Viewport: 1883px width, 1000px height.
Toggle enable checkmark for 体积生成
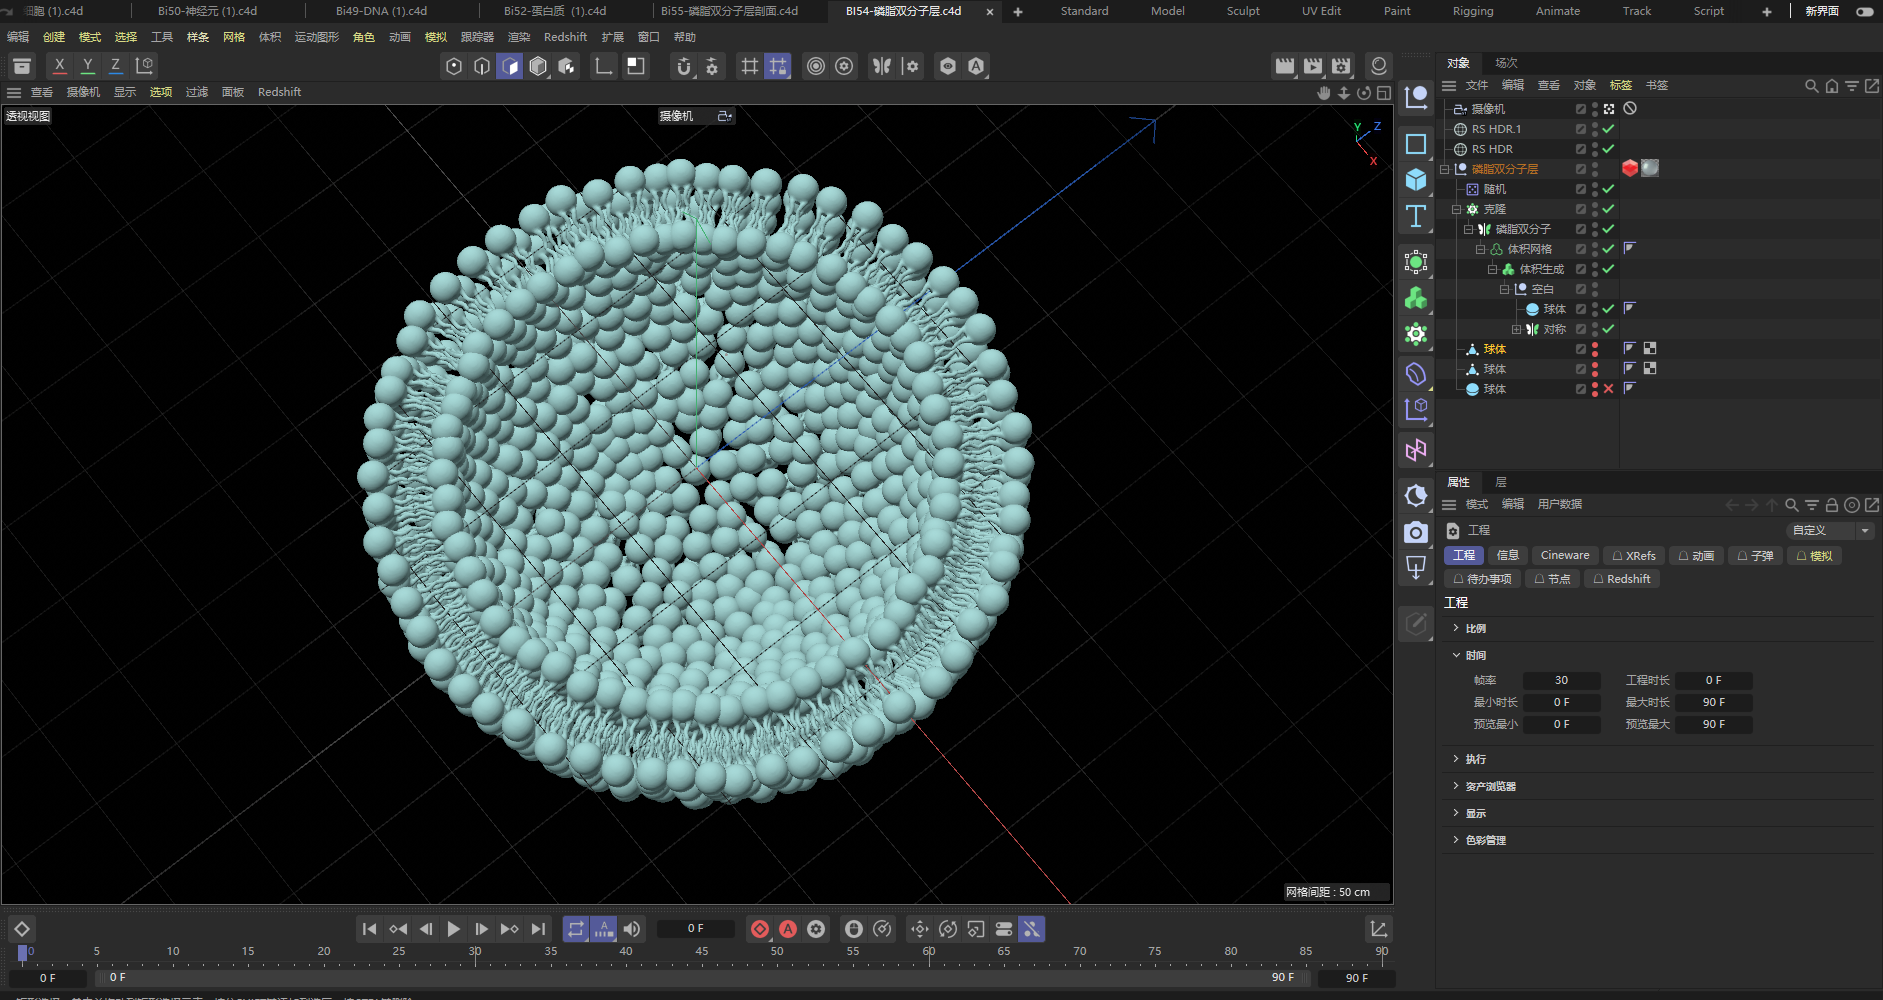tap(1608, 269)
